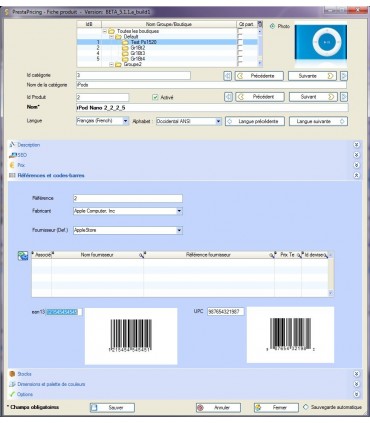Click the refresh icon beside the supplier table

[x=23, y=256]
